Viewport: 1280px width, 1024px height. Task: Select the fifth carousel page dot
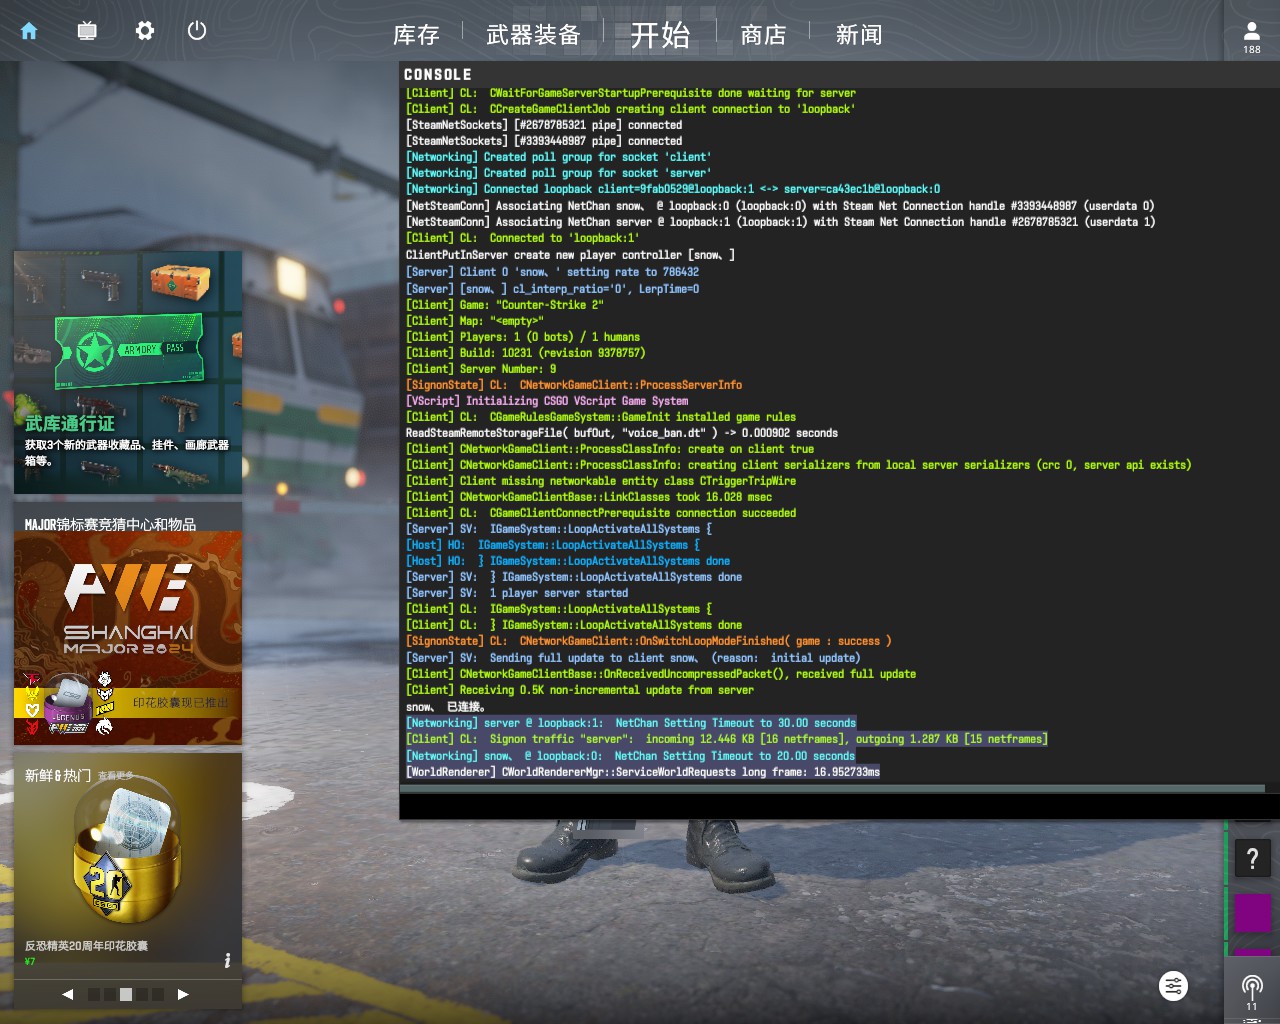click(x=158, y=994)
